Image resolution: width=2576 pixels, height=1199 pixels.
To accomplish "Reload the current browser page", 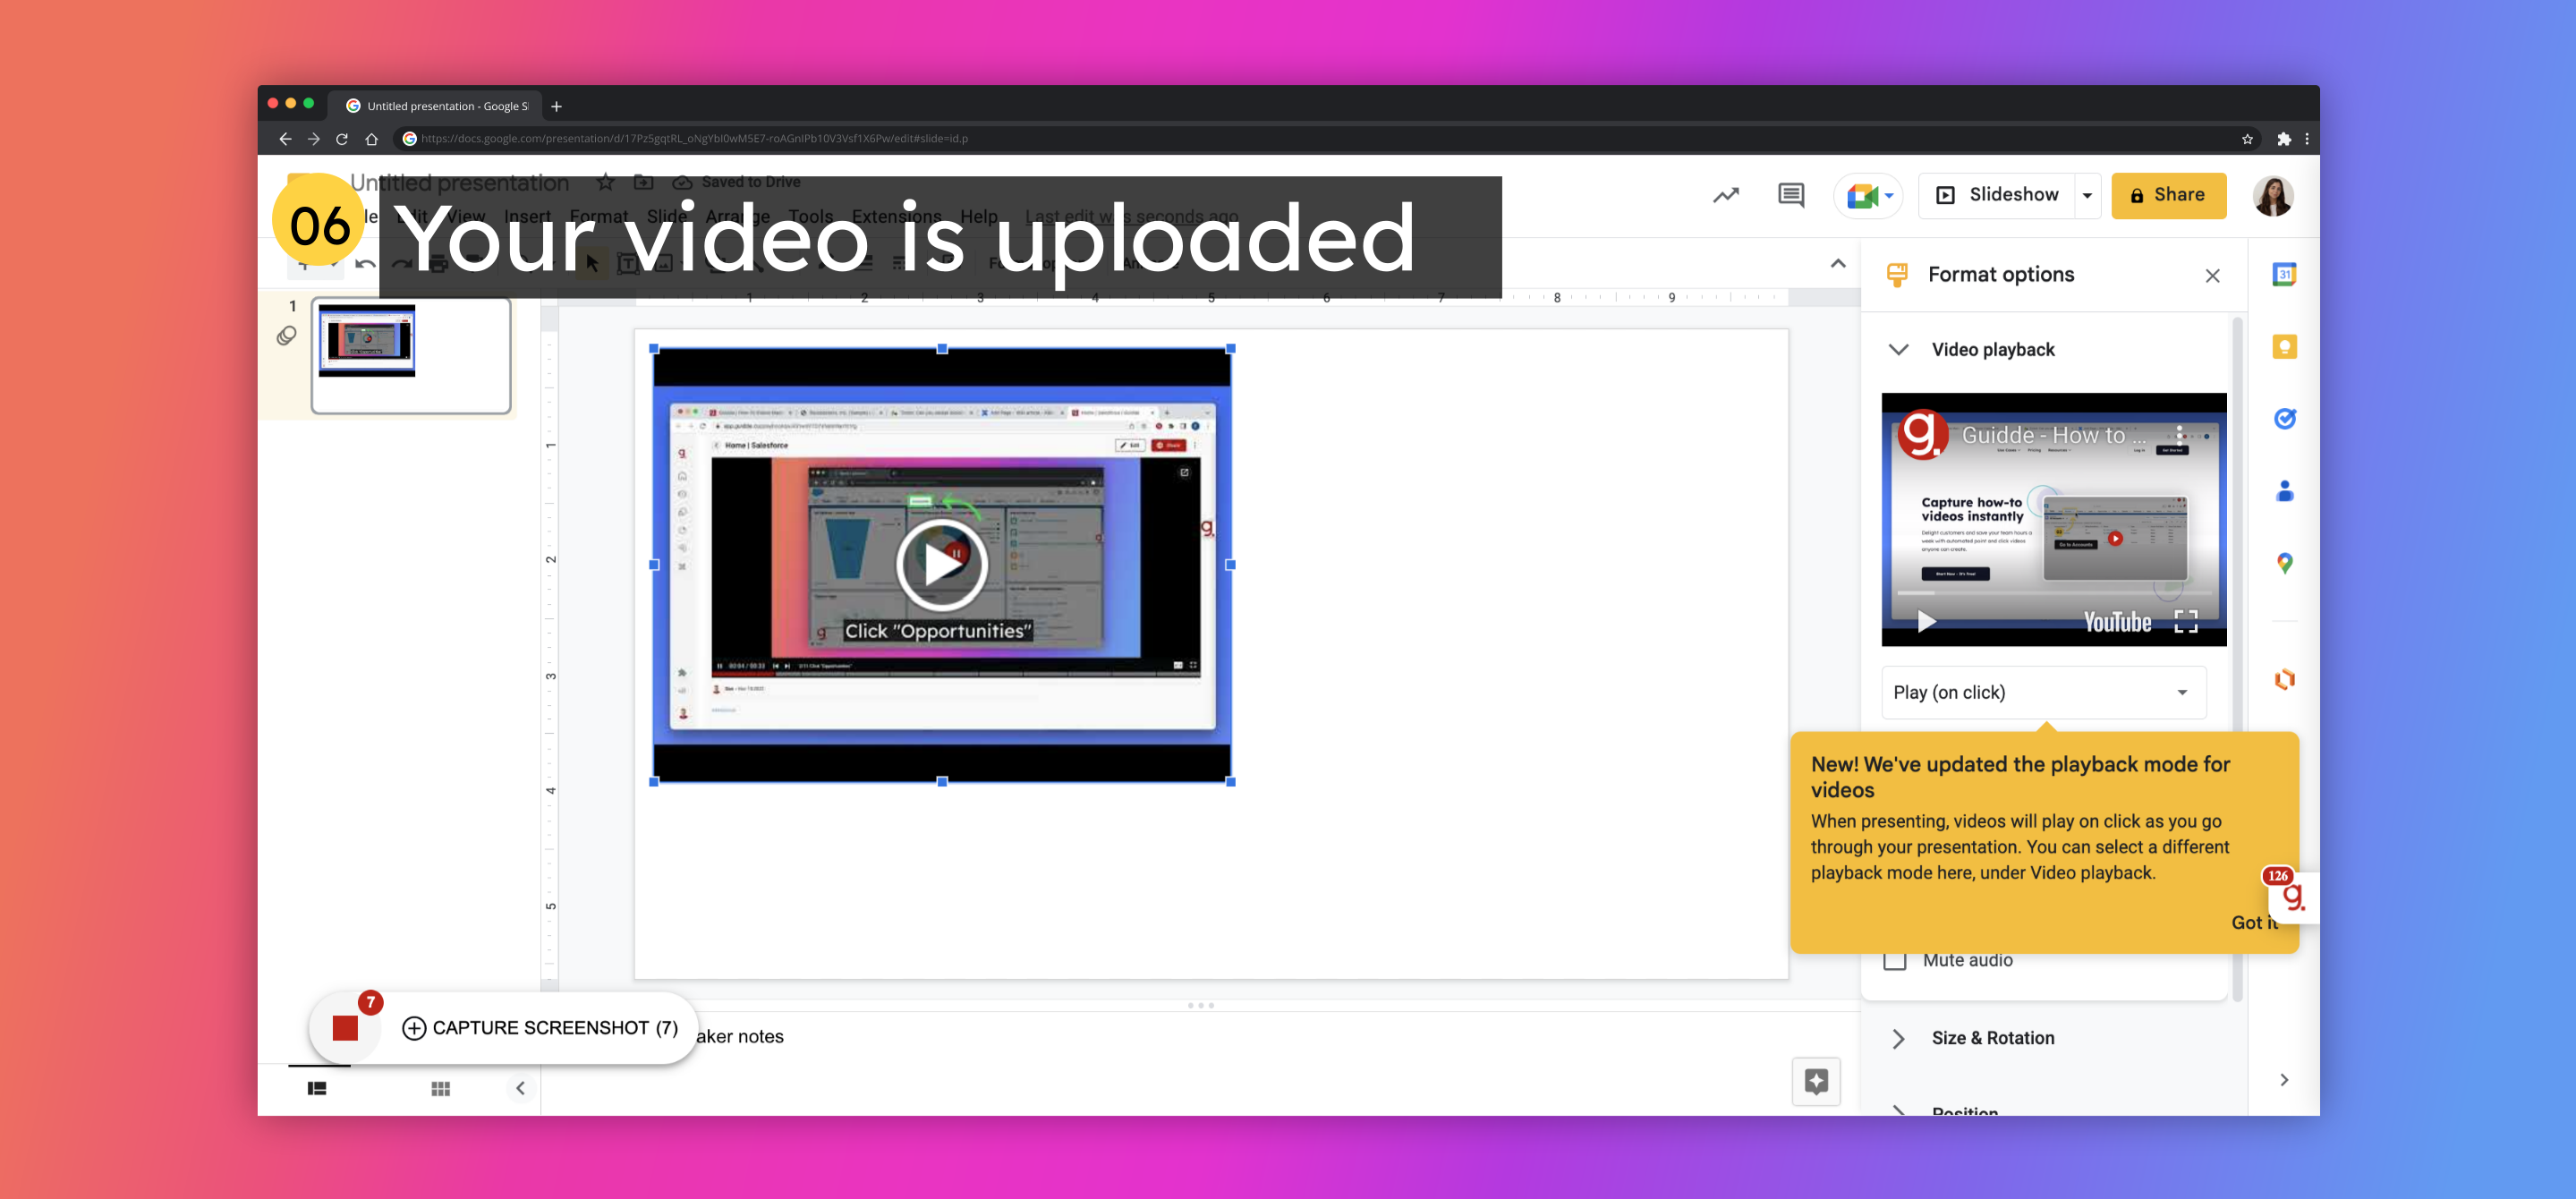I will pyautogui.click(x=342, y=139).
